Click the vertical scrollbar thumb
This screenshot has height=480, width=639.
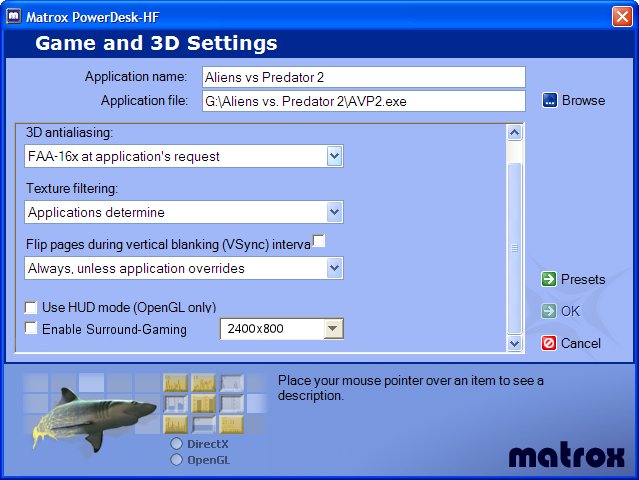(514, 248)
